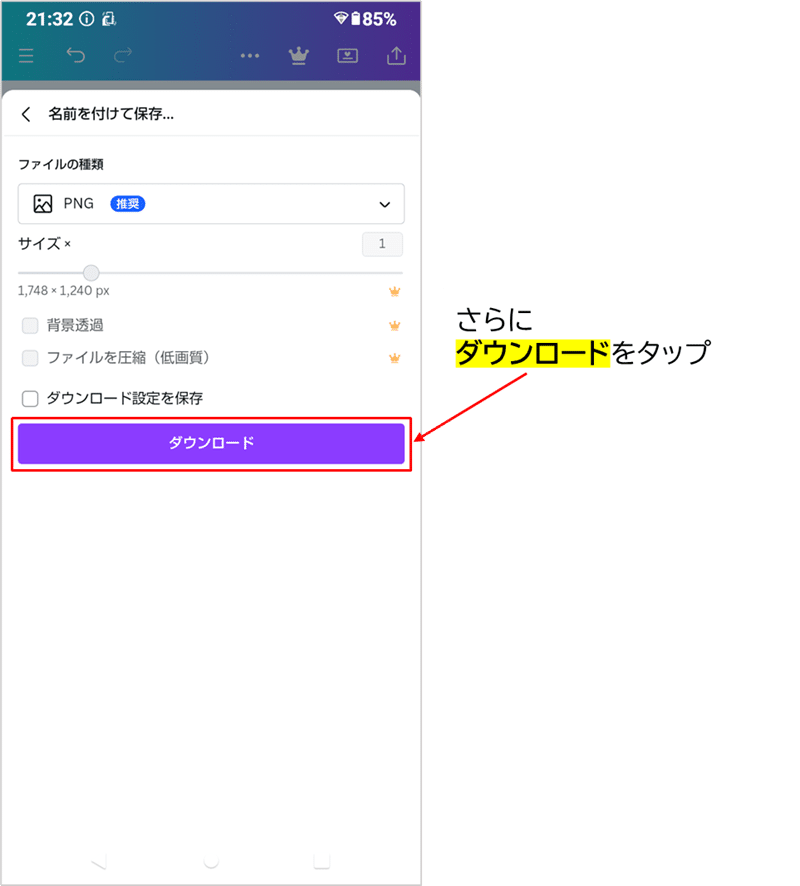Tap the present screen icon
Image resolution: width=800 pixels, height=886 pixels.
tap(347, 55)
